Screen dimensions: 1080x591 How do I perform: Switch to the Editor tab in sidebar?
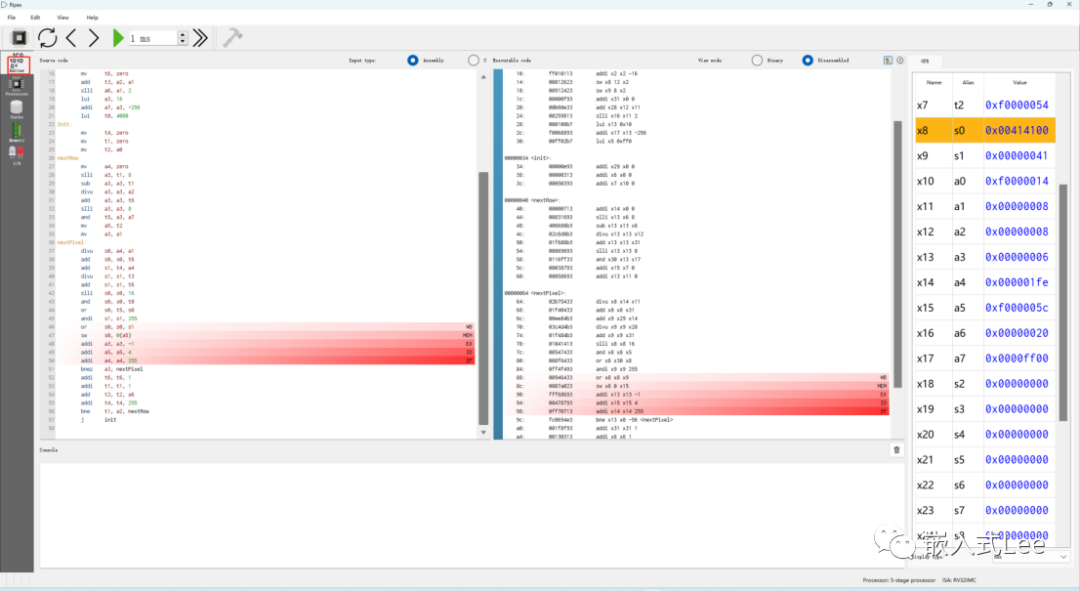click(x=17, y=65)
